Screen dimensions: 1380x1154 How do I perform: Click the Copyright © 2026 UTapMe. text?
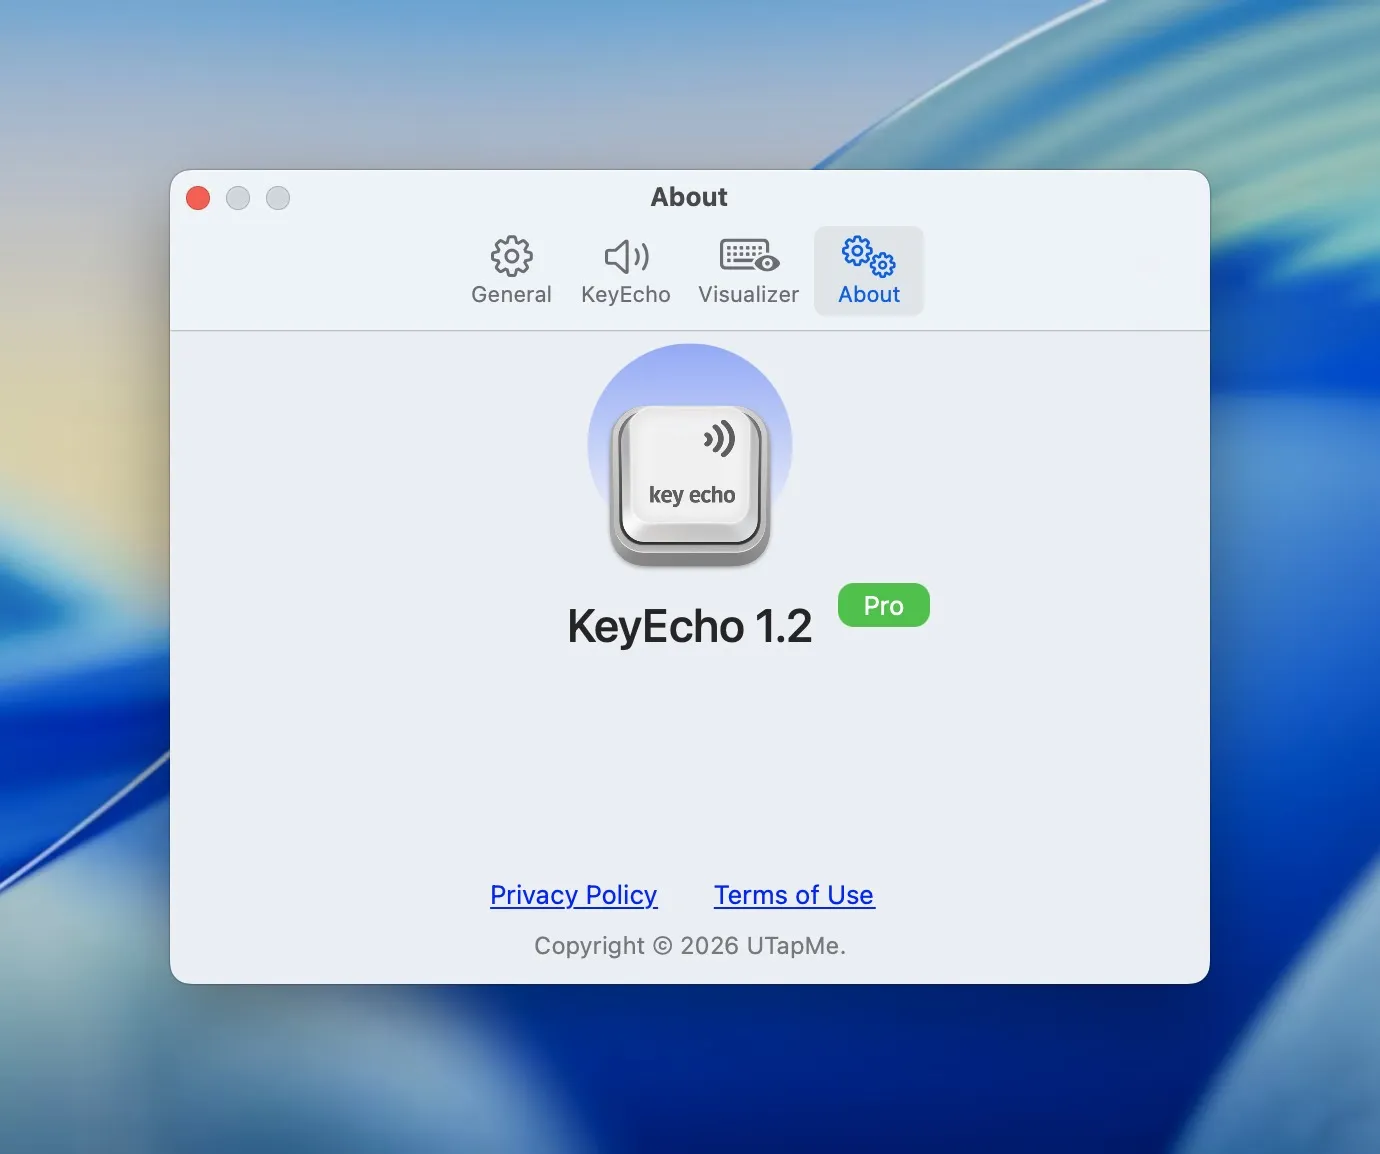(x=690, y=946)
